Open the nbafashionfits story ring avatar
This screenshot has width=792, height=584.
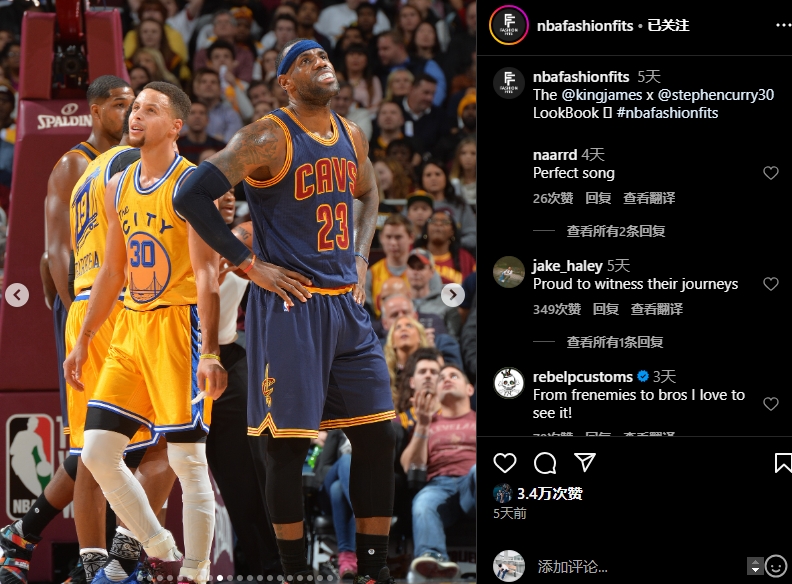coord(509,25)
